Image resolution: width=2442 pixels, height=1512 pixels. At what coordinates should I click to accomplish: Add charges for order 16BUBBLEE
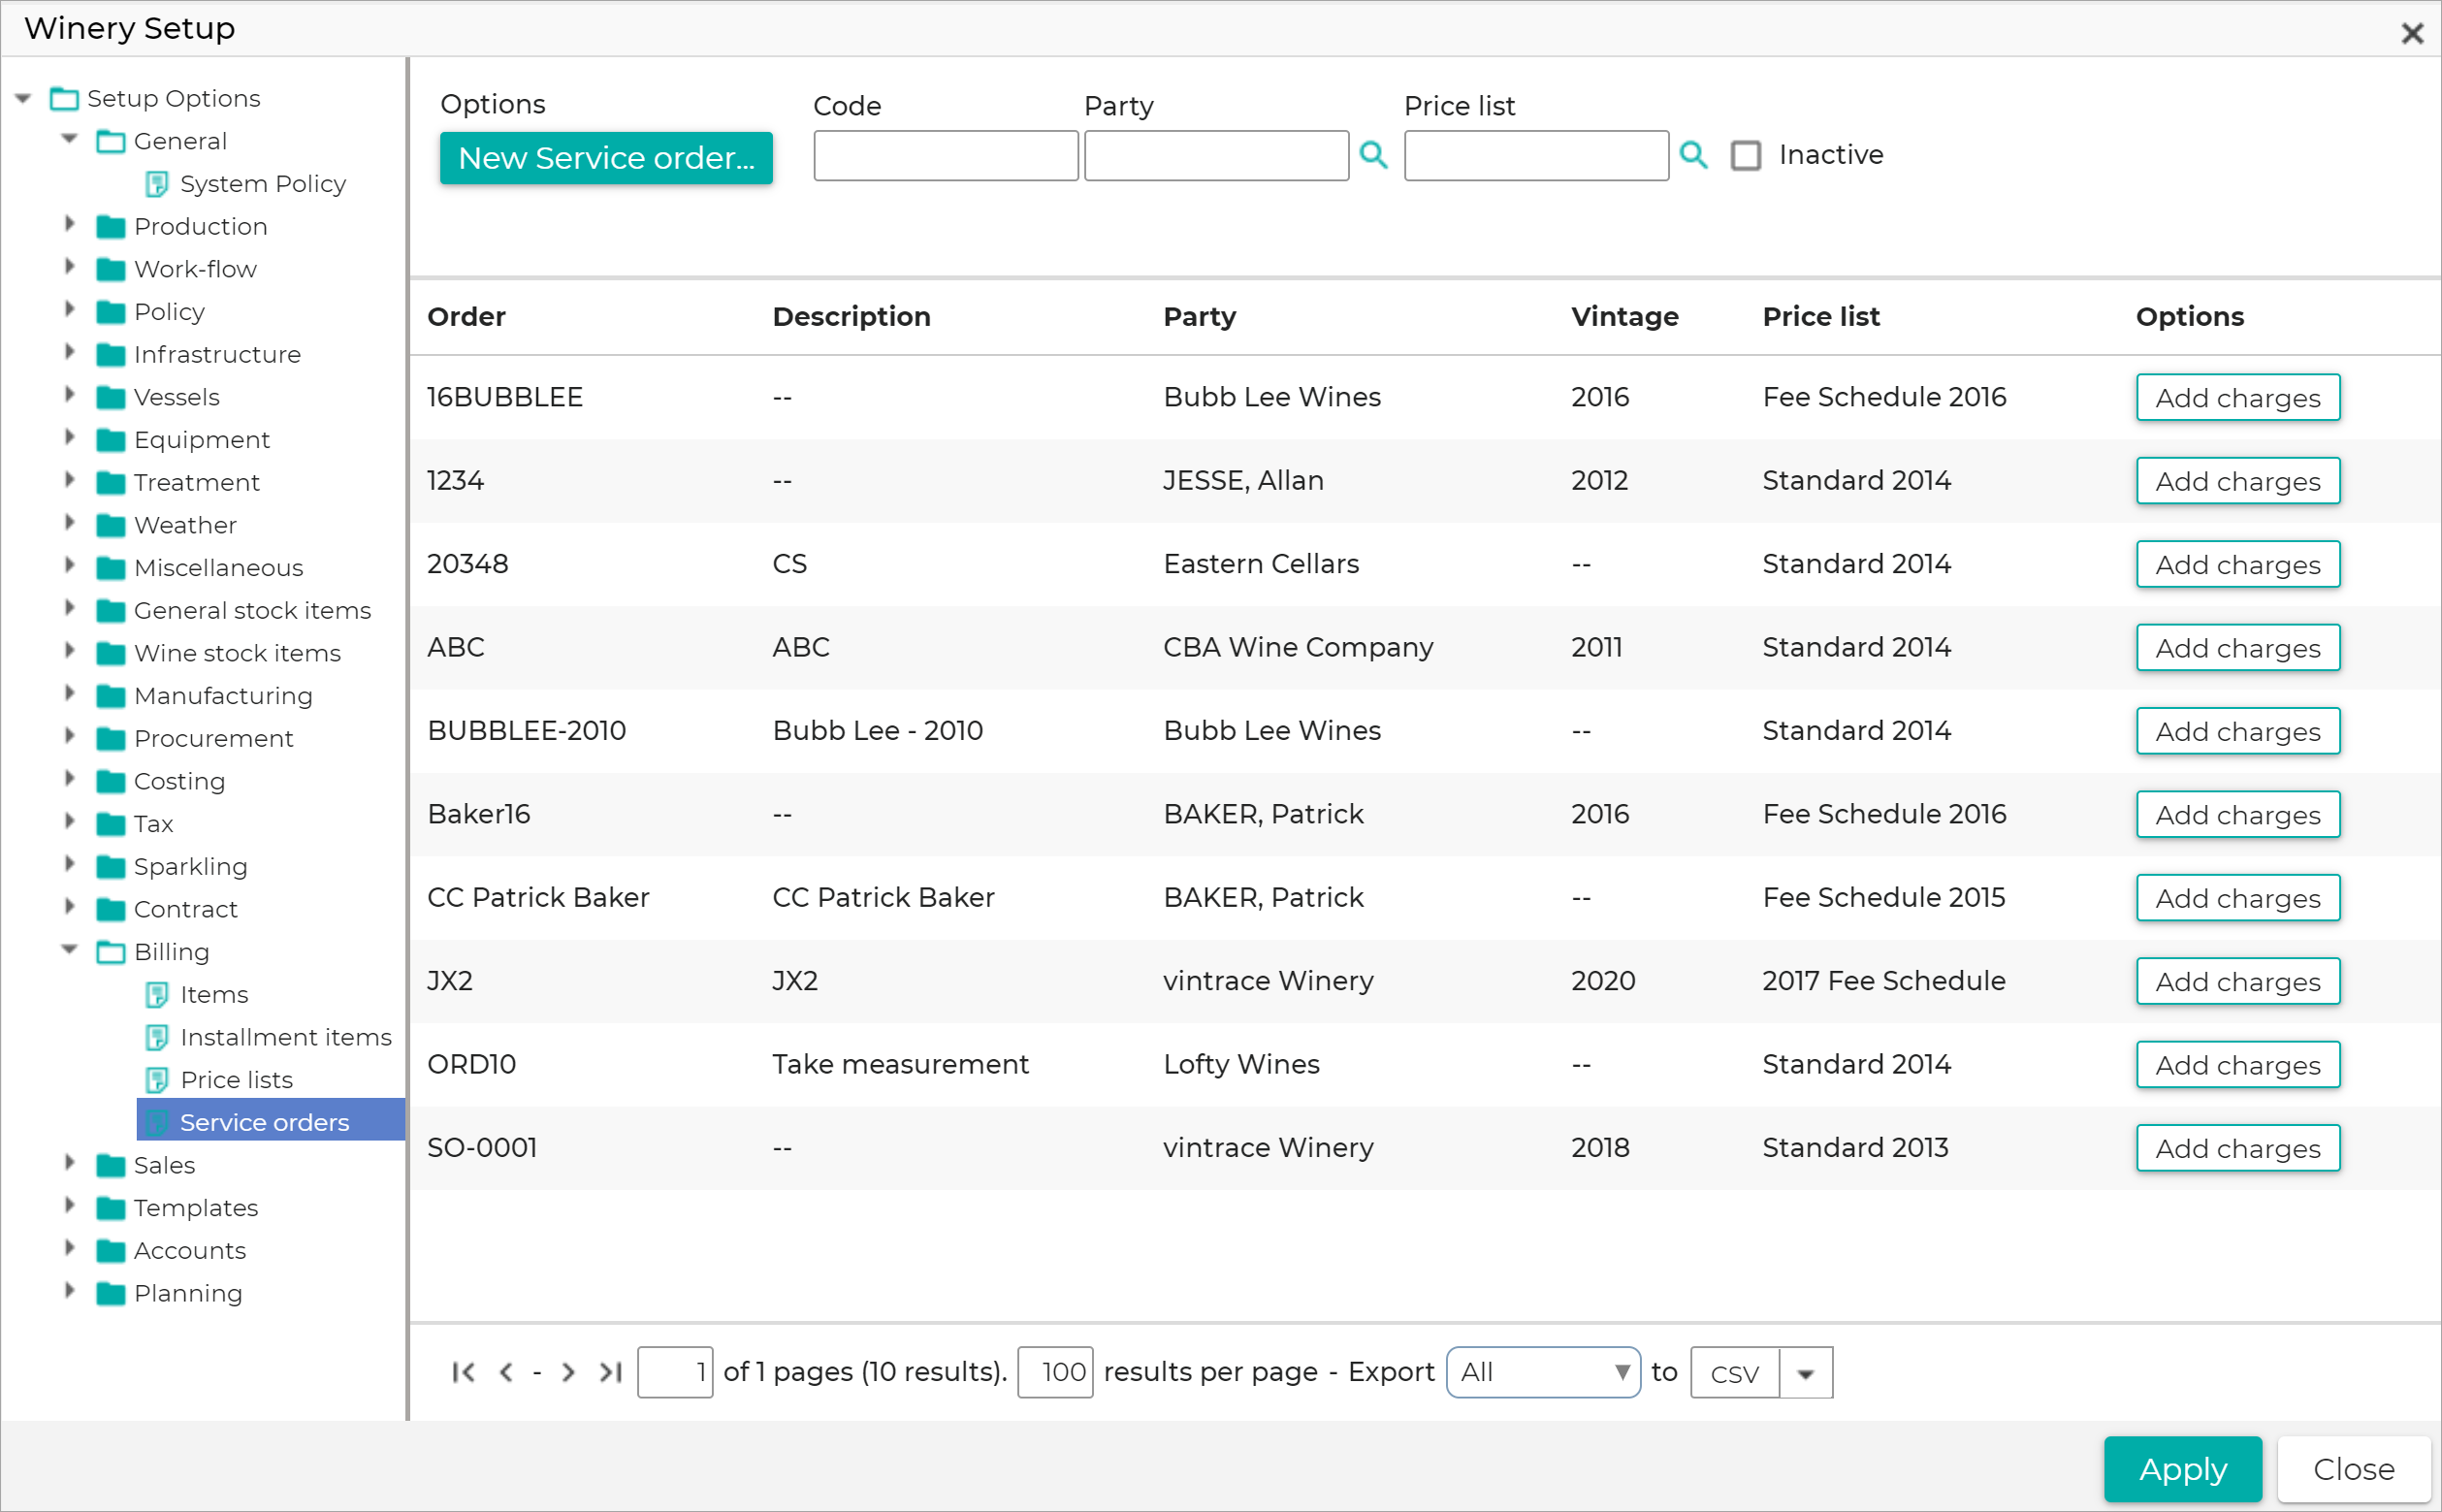click(2238, 398)
